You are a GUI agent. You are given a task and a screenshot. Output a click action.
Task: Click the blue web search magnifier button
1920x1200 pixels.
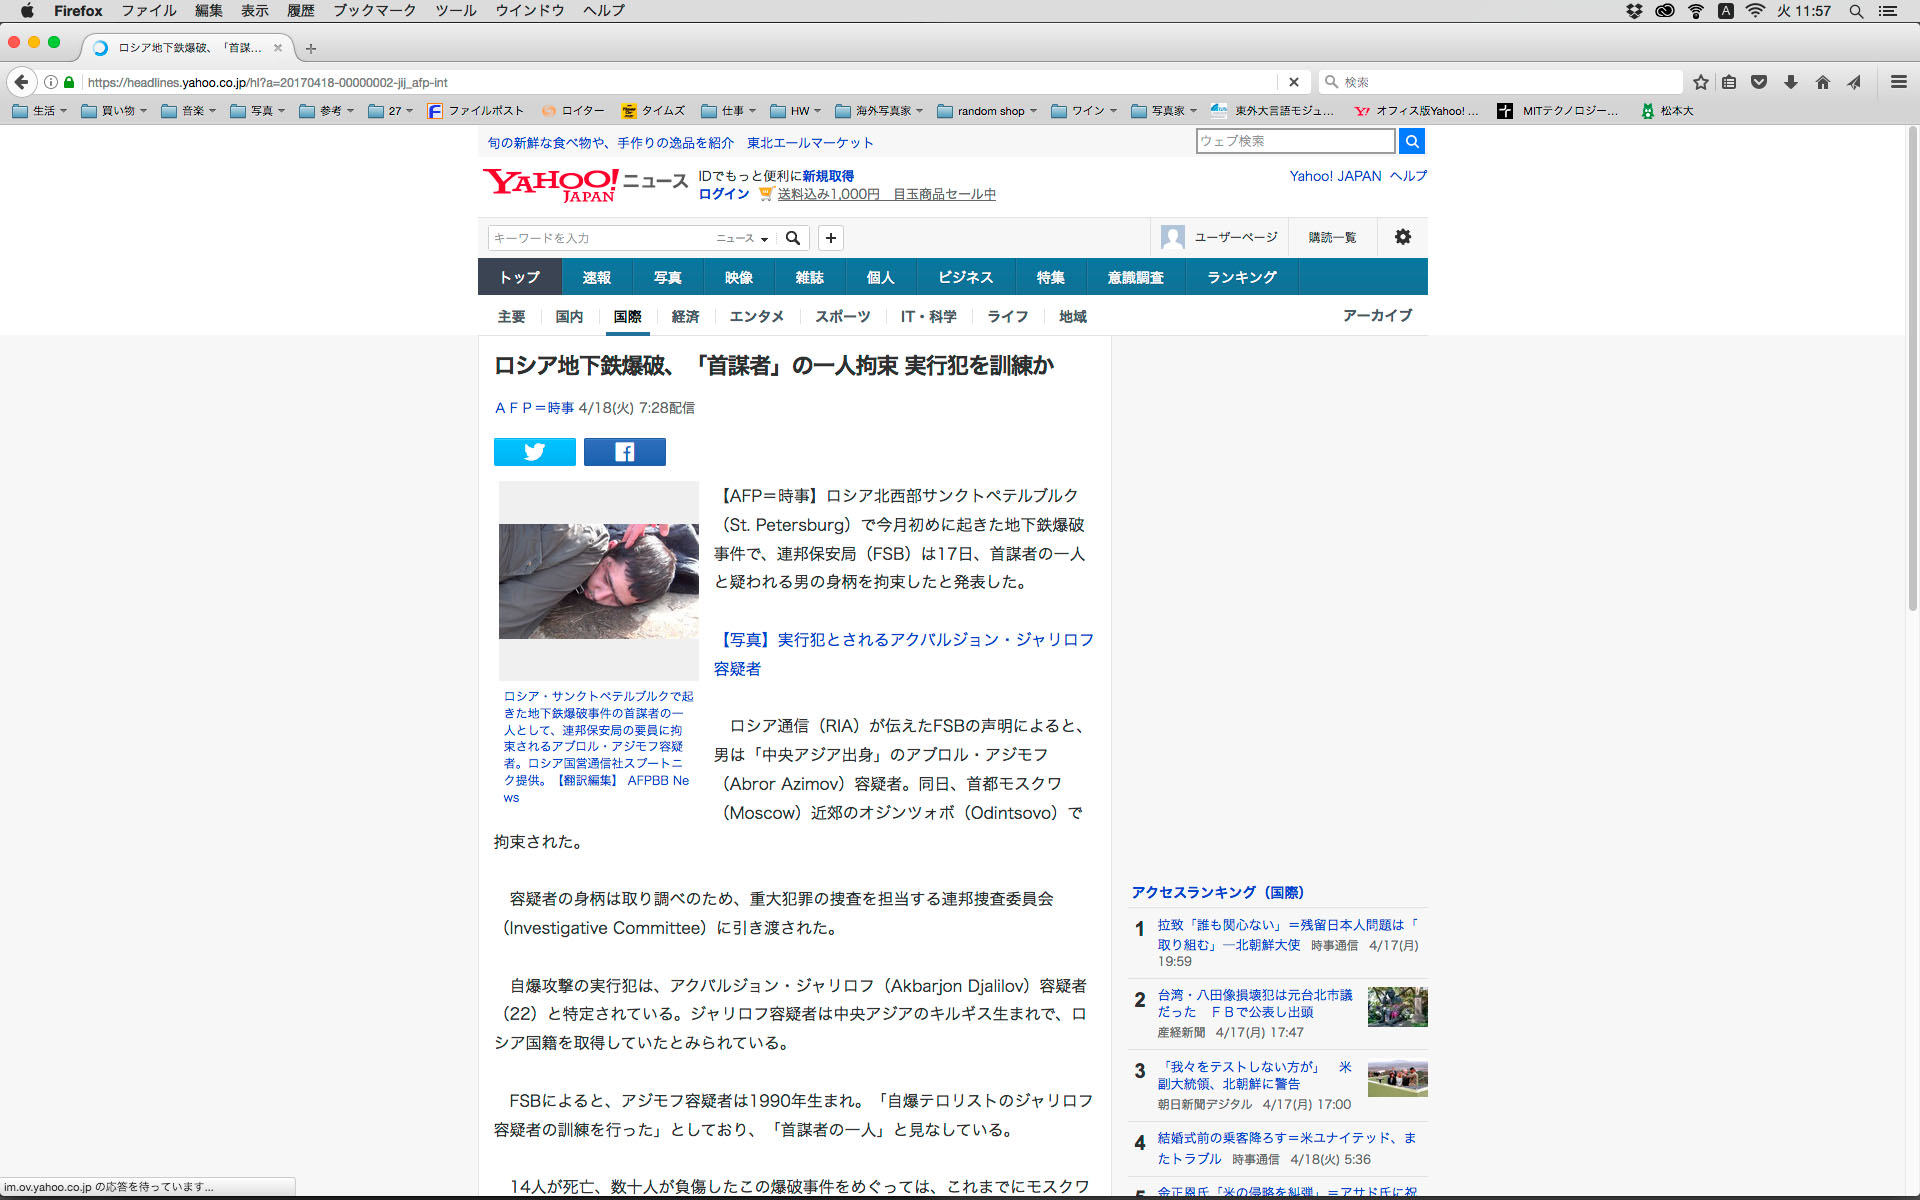1411,141
